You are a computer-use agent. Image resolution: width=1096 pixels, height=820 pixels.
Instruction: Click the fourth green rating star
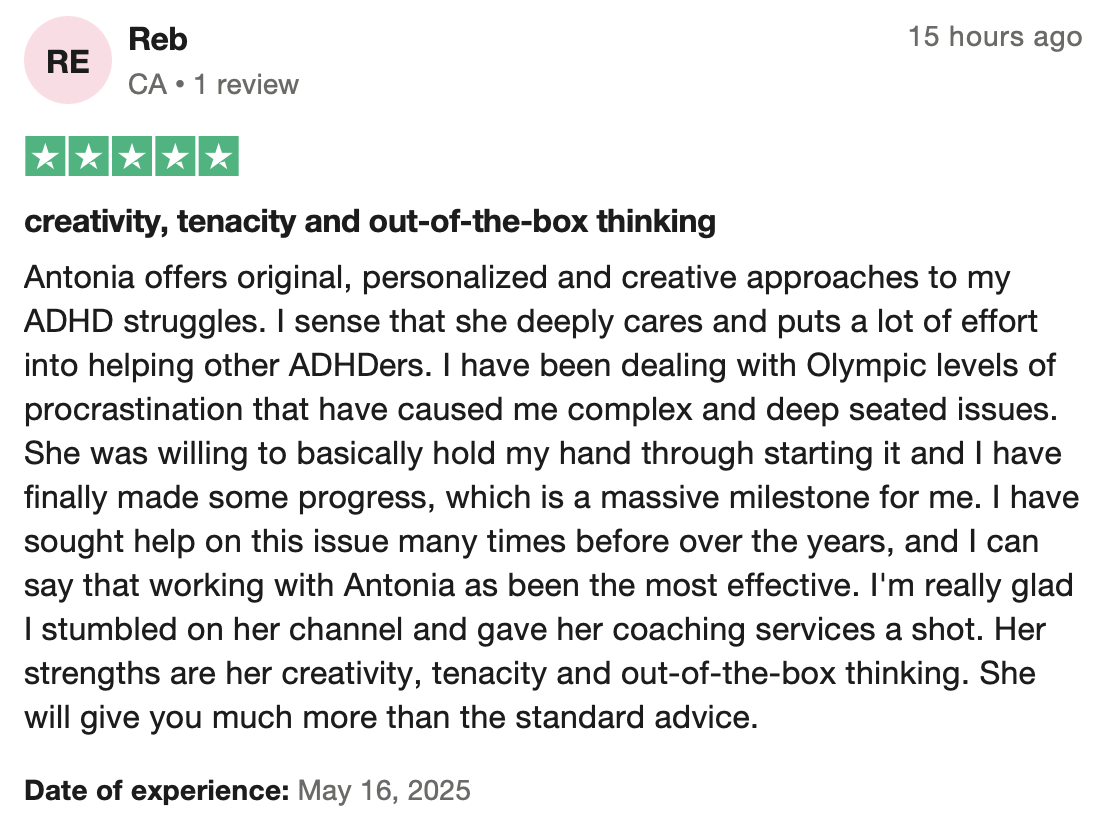[x=174, y=156]
